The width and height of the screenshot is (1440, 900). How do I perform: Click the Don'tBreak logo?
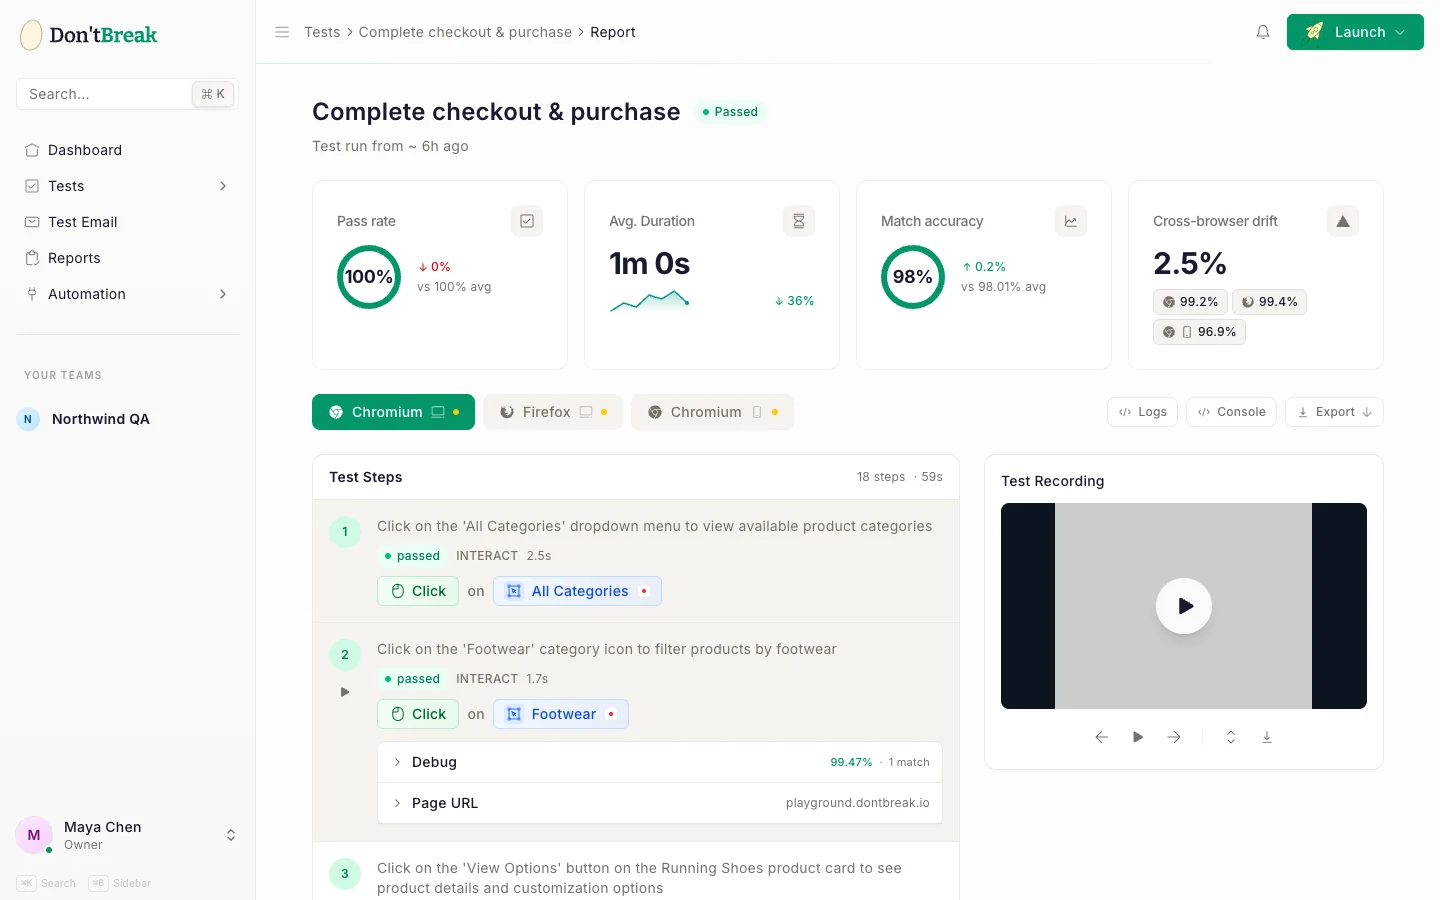89,35
